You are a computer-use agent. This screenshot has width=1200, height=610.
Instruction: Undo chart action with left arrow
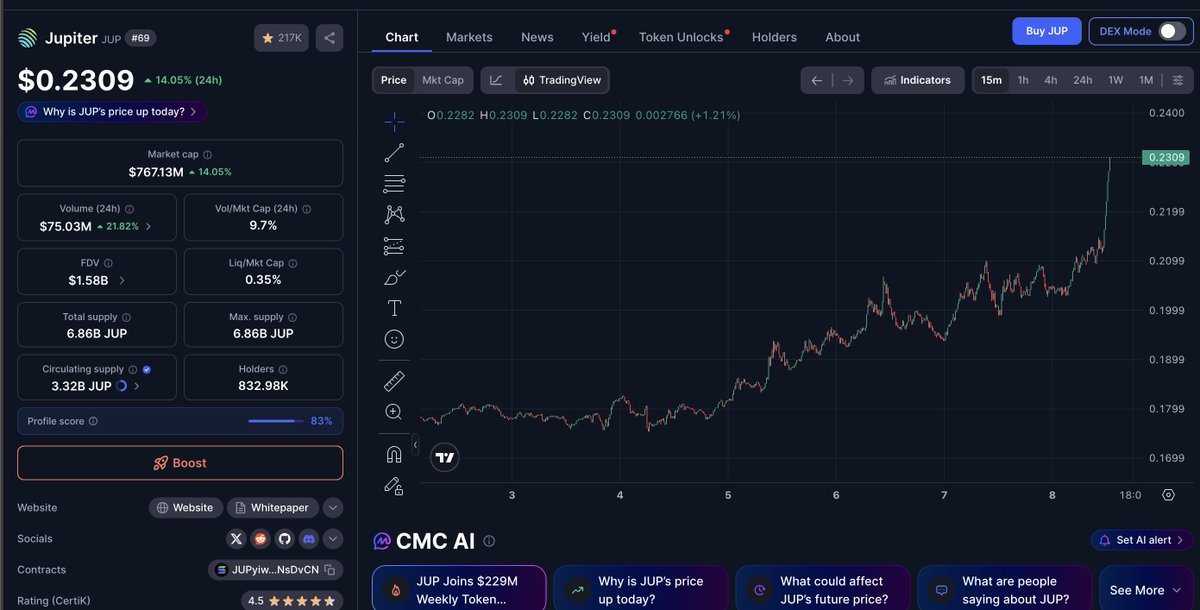(x=817, y=80)
